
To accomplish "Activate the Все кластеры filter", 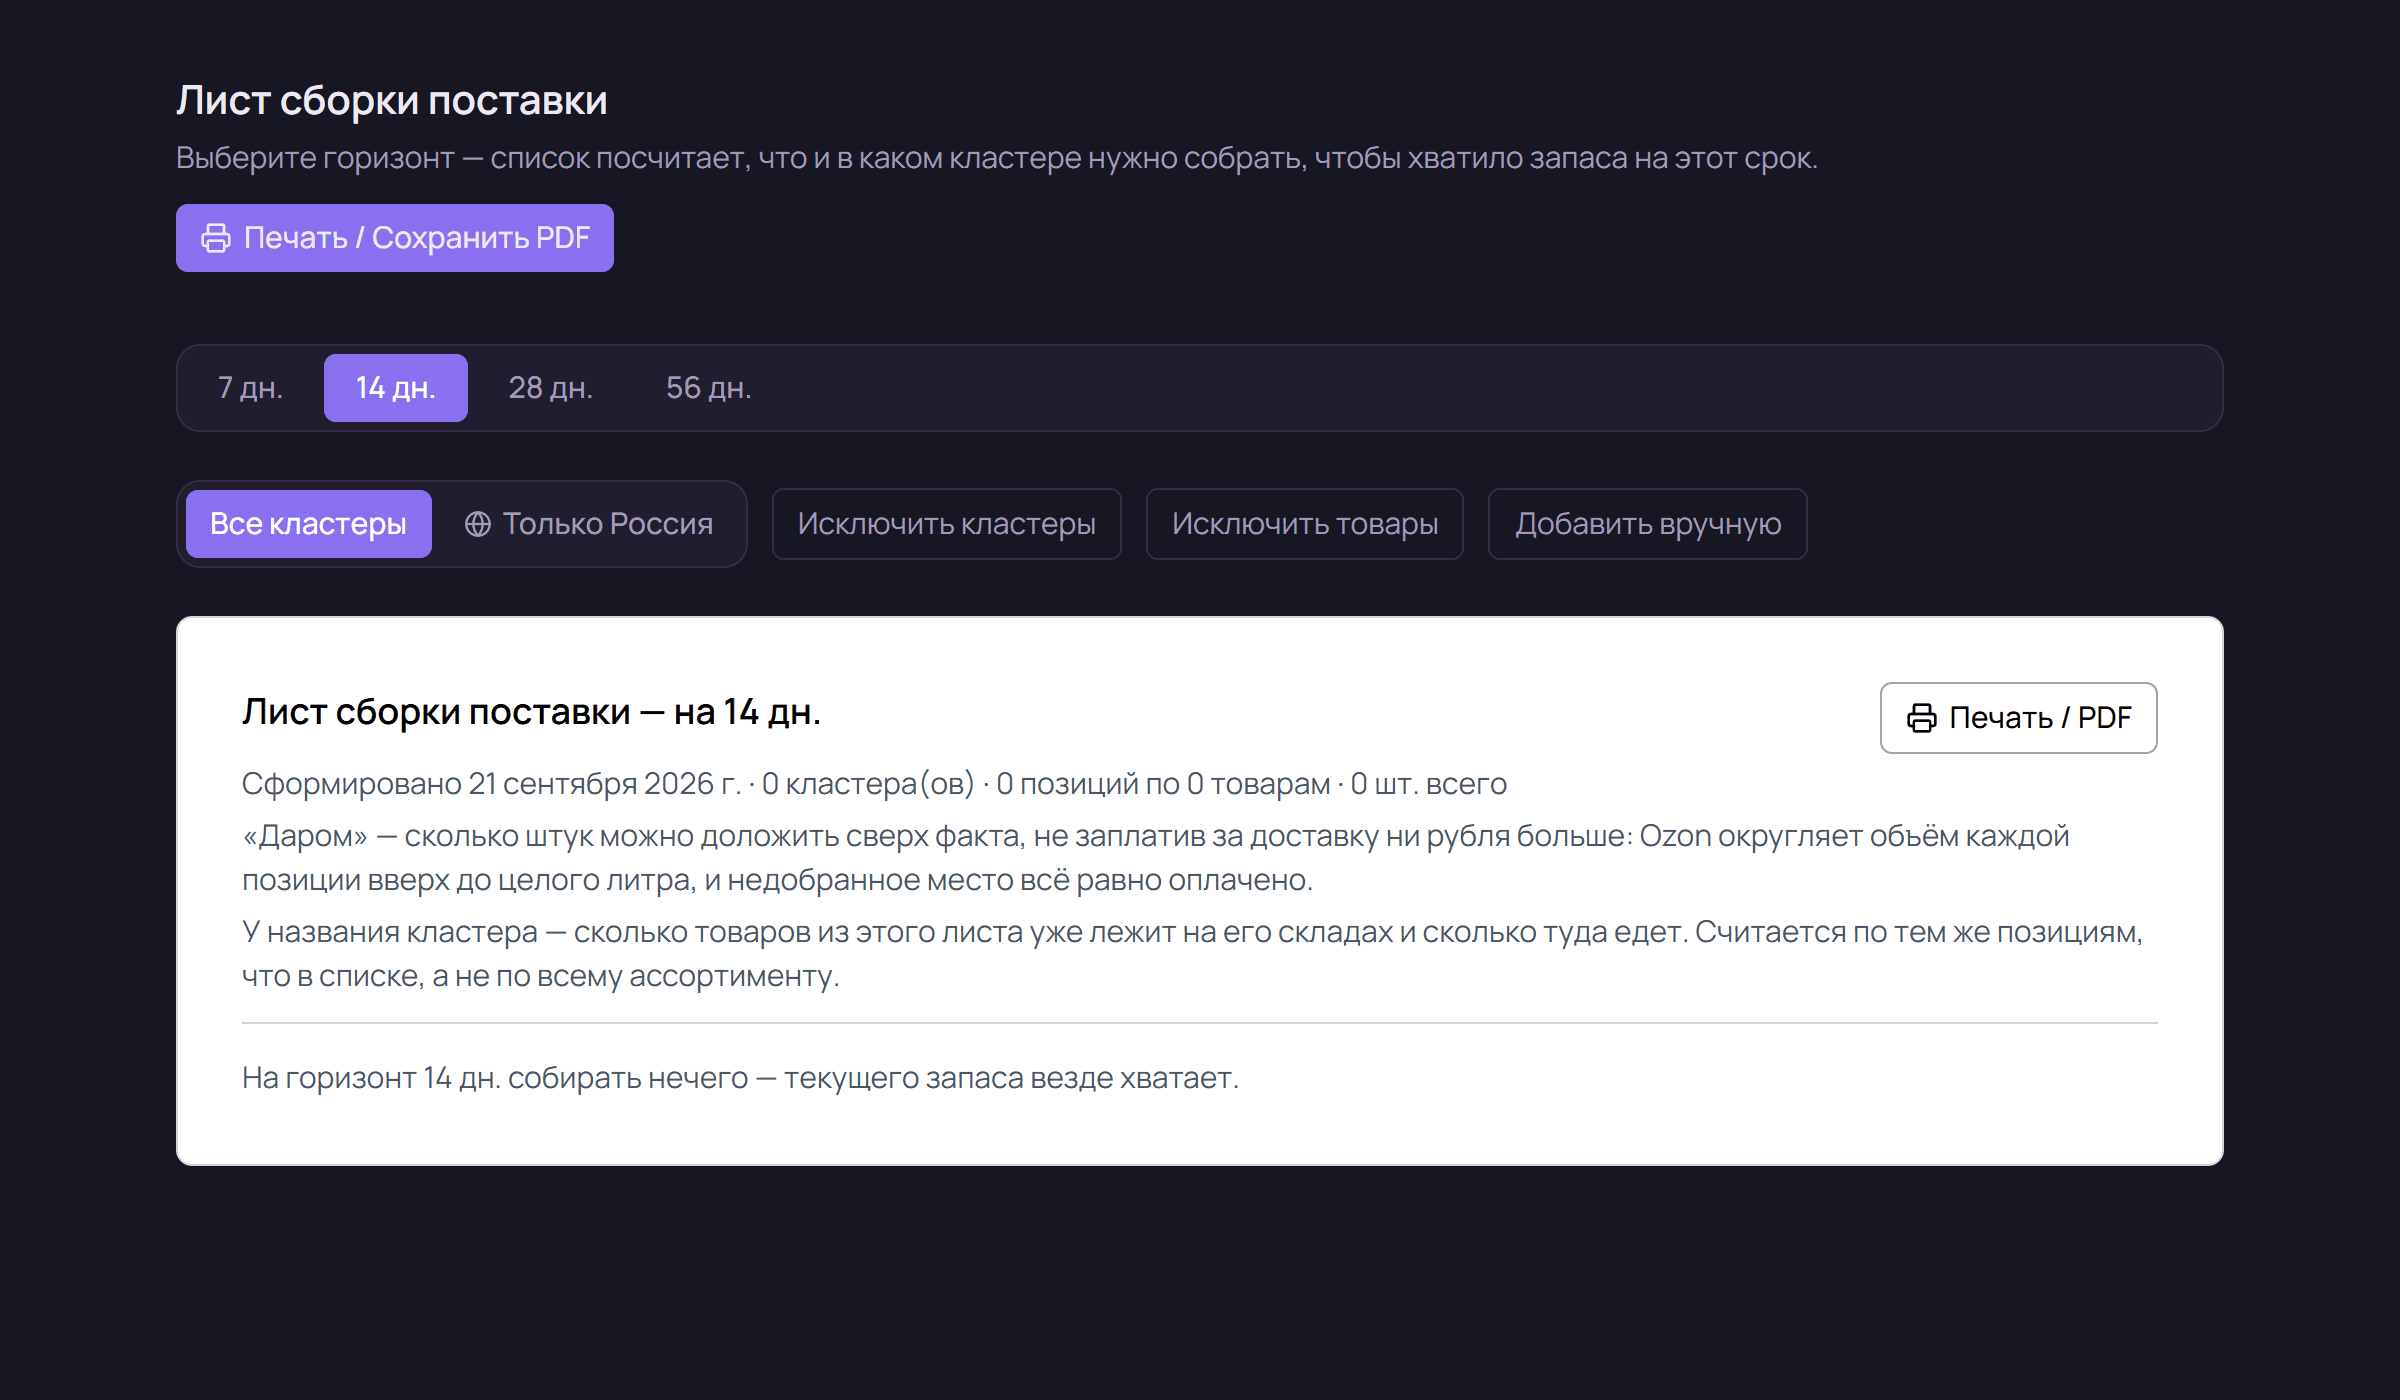I will click(x=309, y=524).
